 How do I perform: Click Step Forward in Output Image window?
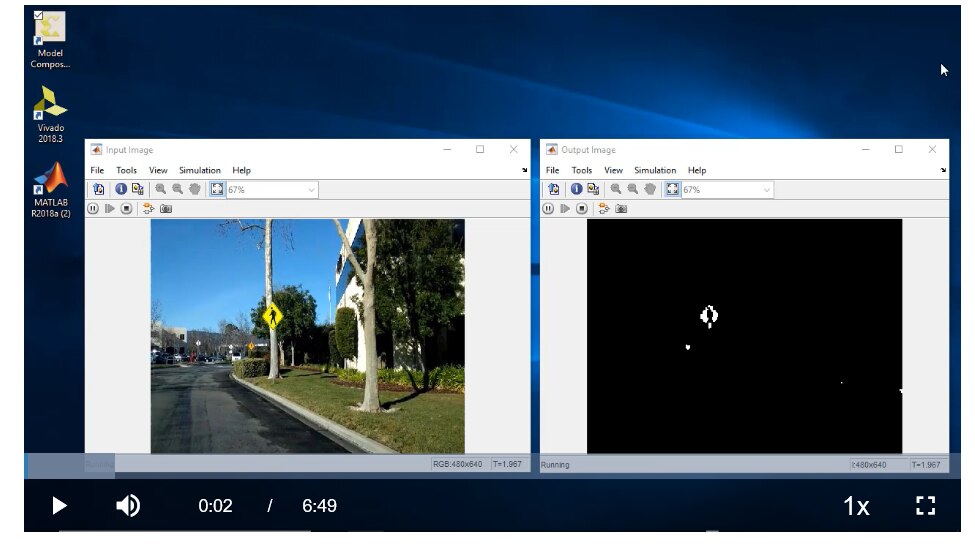pos(565,209)
